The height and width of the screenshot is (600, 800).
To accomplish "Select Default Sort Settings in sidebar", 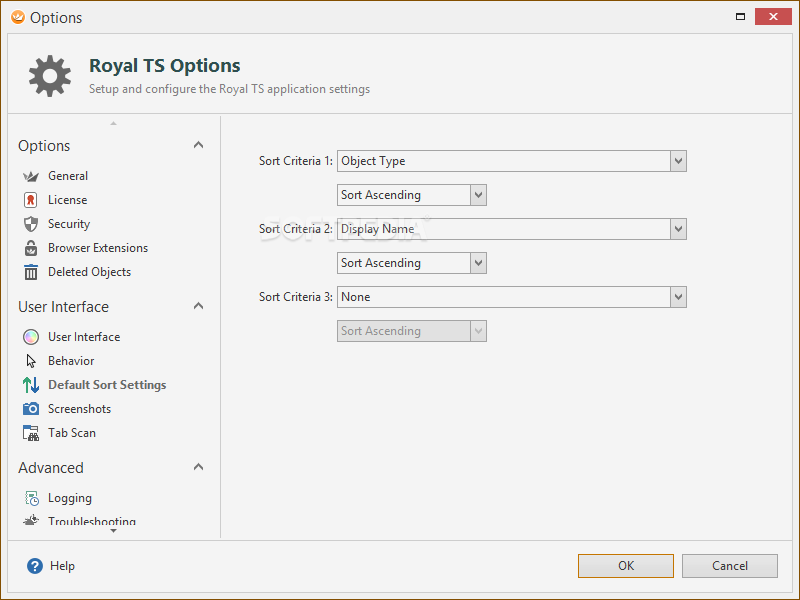I will (x=107, y=385).
